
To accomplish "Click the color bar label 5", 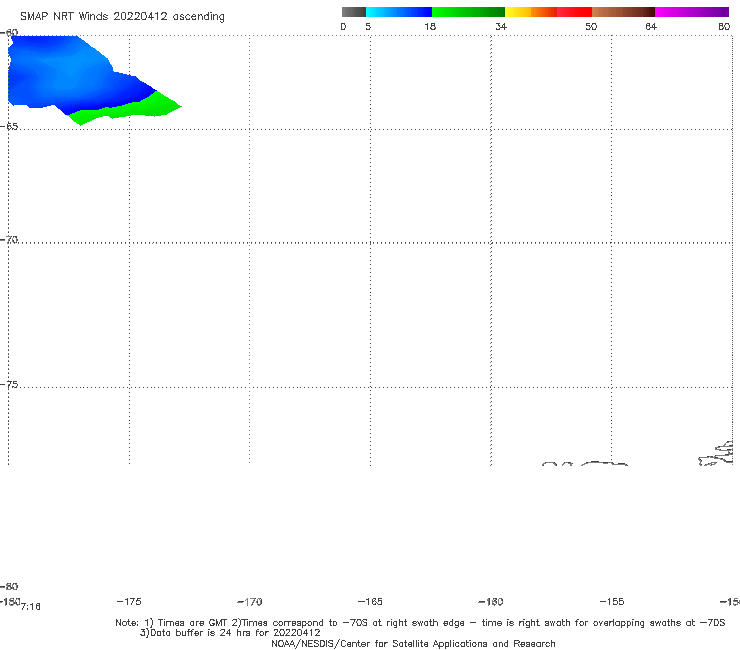I will [x=368, y=26].
